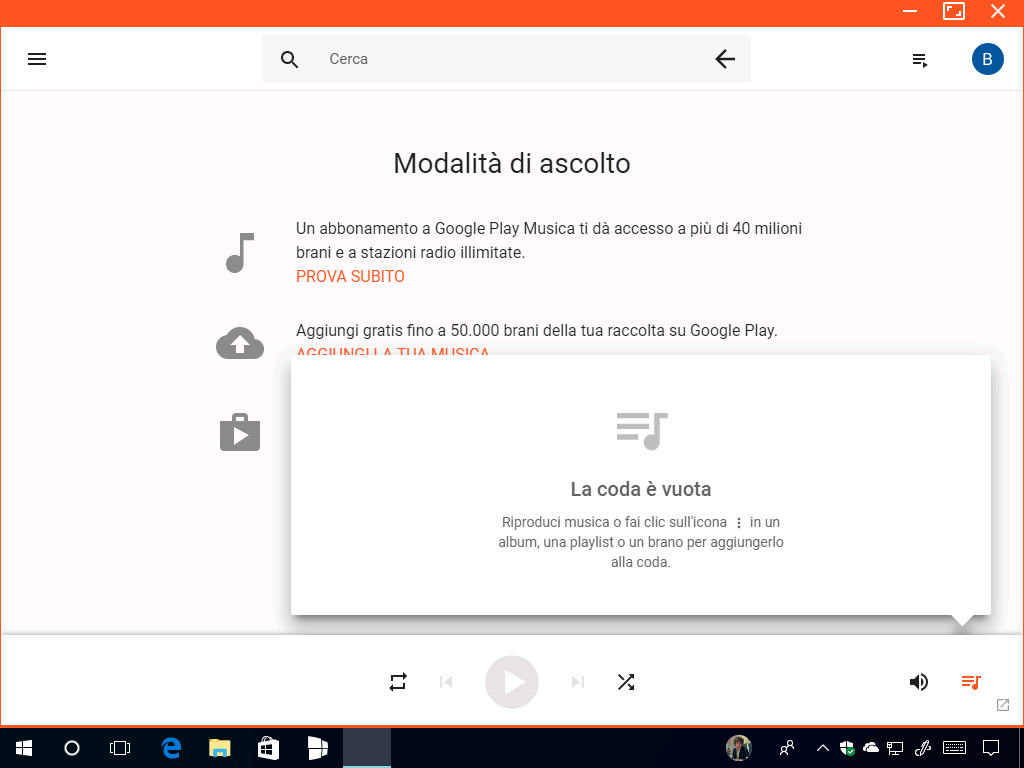Click the 'Modalità di ascolto' heading
The image size is (1024, 768).
pos(511,163)
